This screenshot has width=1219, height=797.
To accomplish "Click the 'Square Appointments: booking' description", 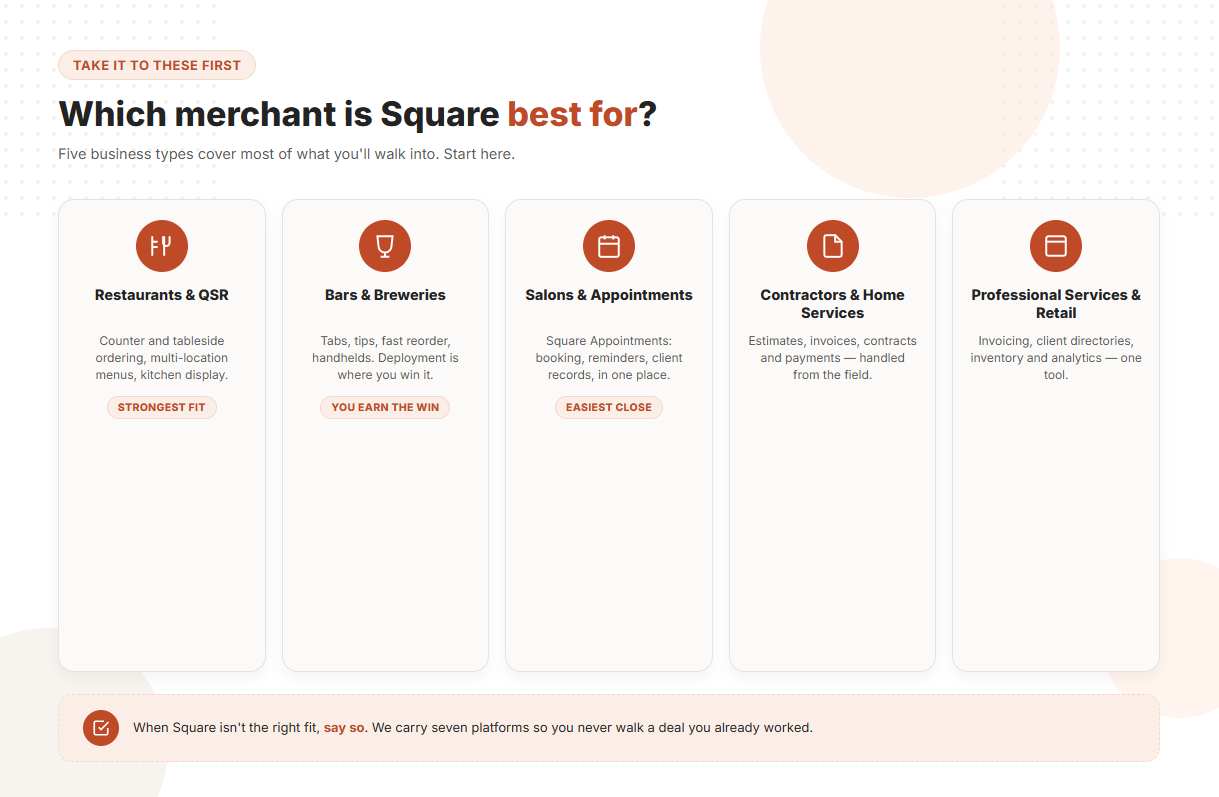I will (609, 358).
